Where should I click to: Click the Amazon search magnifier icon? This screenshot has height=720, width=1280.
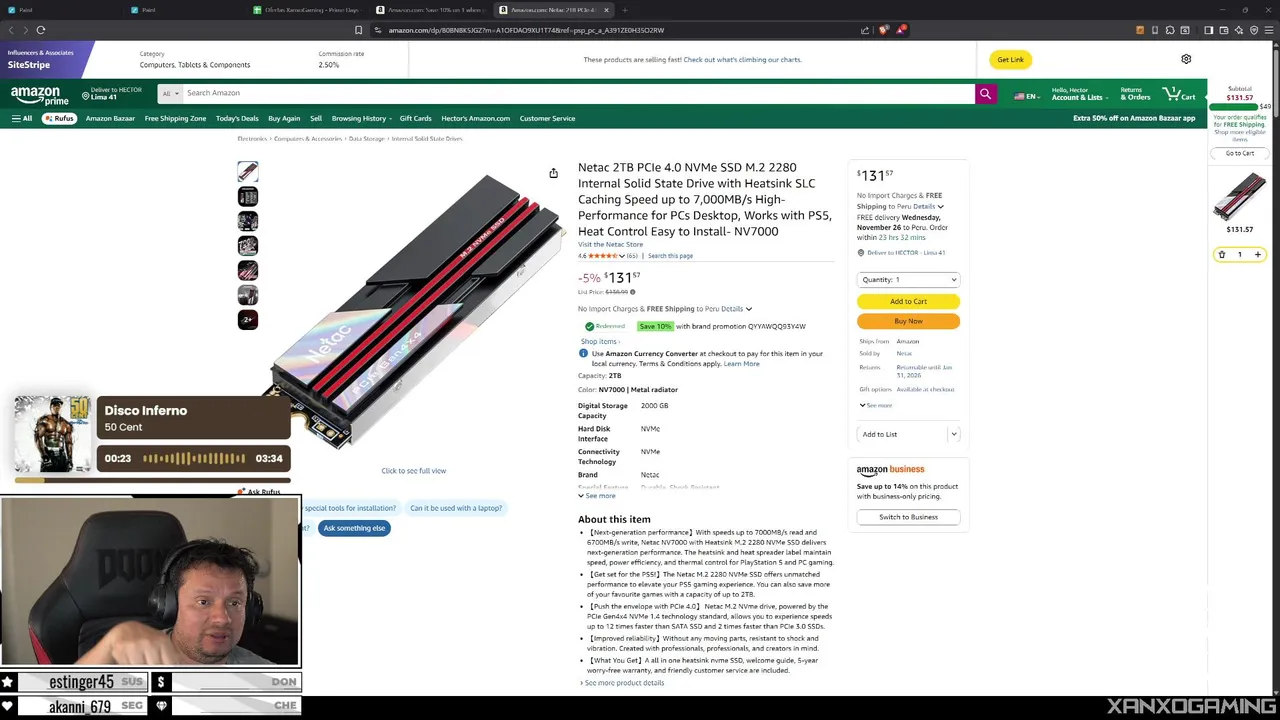[985, 93]
